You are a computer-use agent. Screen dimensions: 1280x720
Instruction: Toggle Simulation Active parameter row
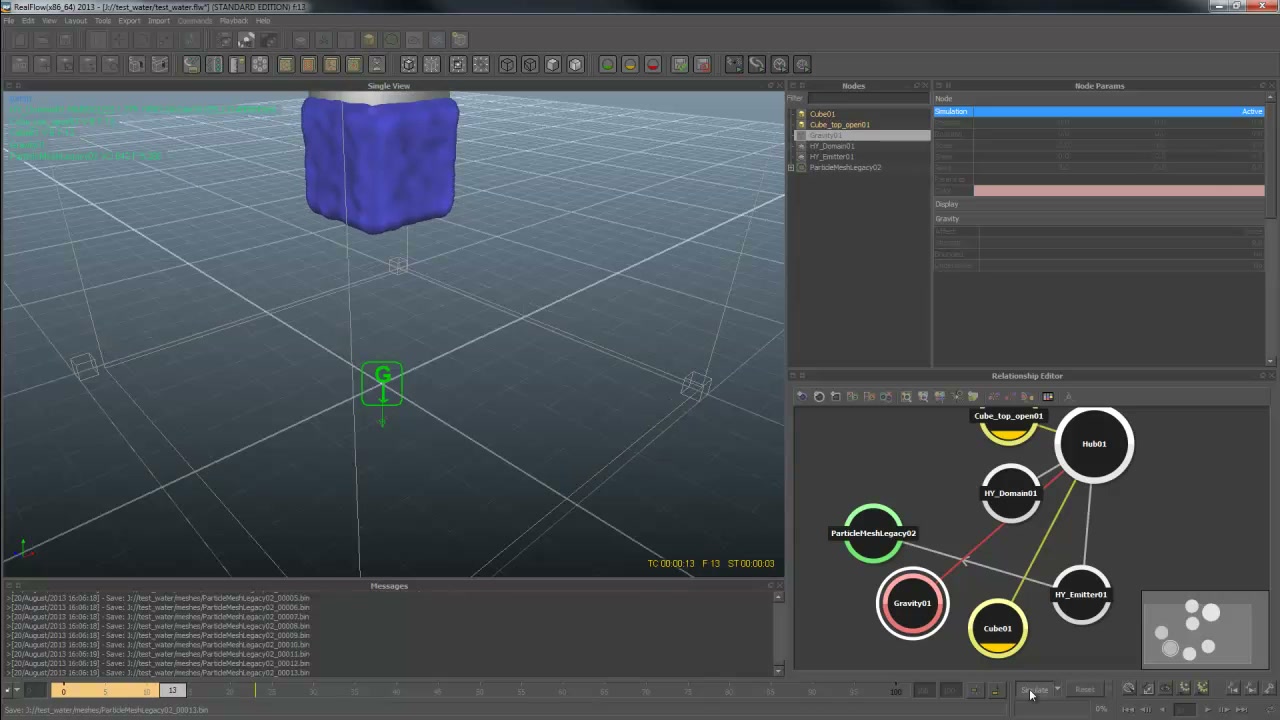(1099, 112)
